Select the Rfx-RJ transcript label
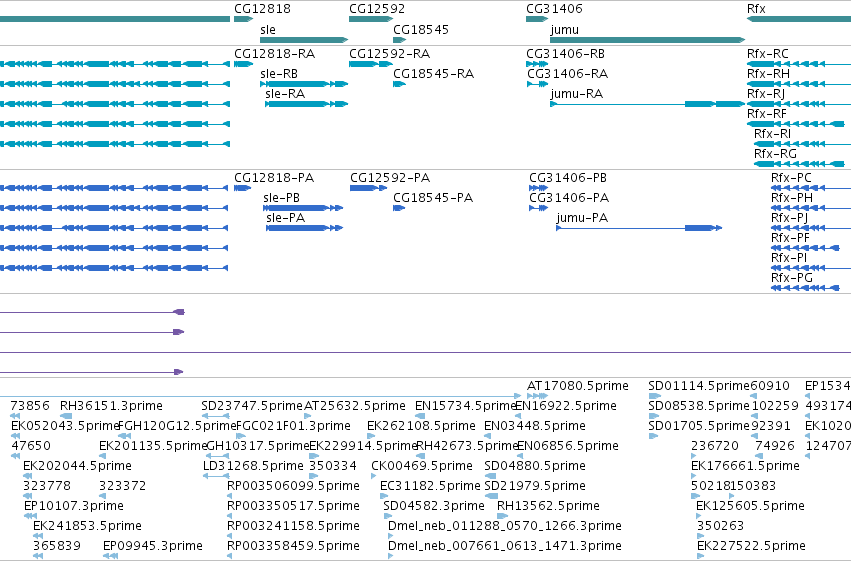Image resolution: width=851 pixels, height=561 pixels. pyautogui.click(x=766, y=94)
